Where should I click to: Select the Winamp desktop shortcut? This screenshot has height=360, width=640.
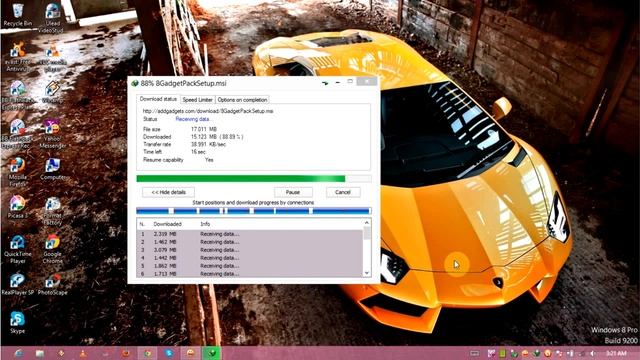52,92
